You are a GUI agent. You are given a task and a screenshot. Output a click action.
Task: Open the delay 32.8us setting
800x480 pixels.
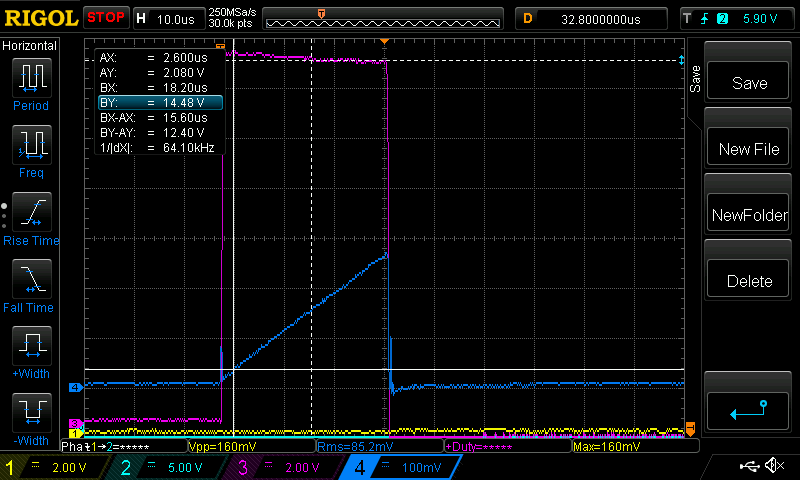coord(592,18)
